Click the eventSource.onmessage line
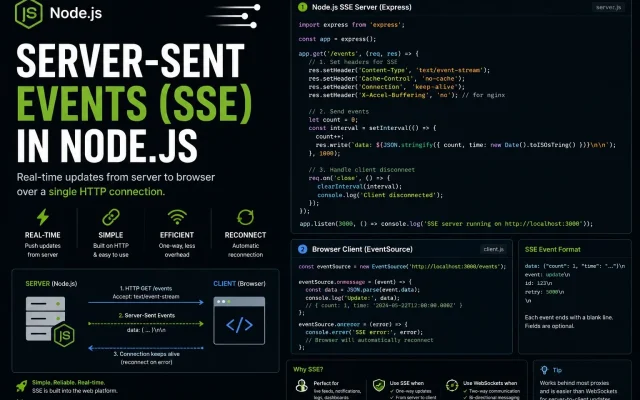The height and width of the screenshot is (400, 640). tap(355, 282)
